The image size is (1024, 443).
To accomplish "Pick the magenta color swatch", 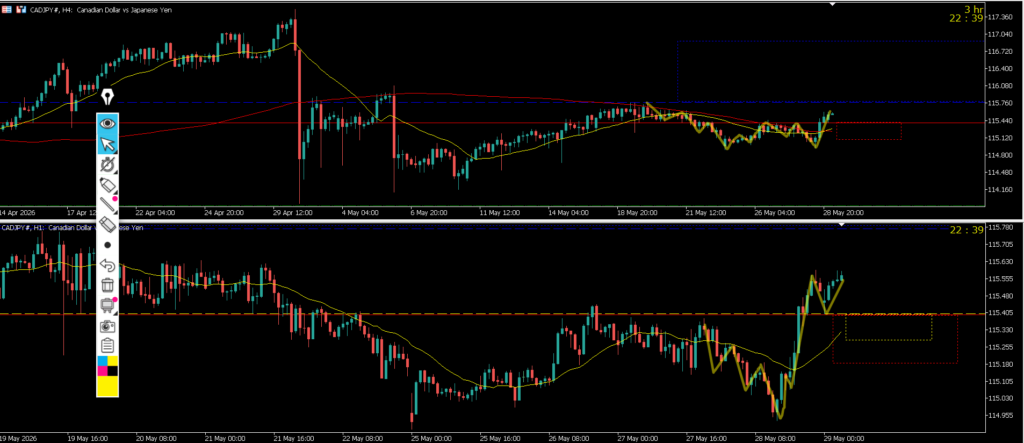I will 103,371.
